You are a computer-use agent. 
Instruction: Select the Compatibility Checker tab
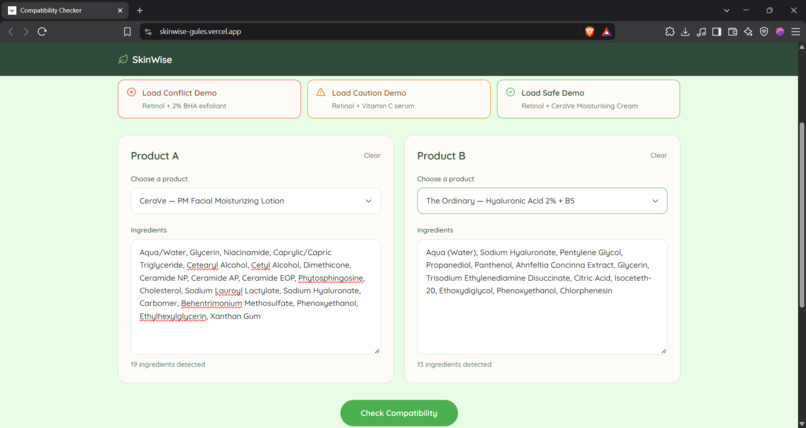click(64, 10)
